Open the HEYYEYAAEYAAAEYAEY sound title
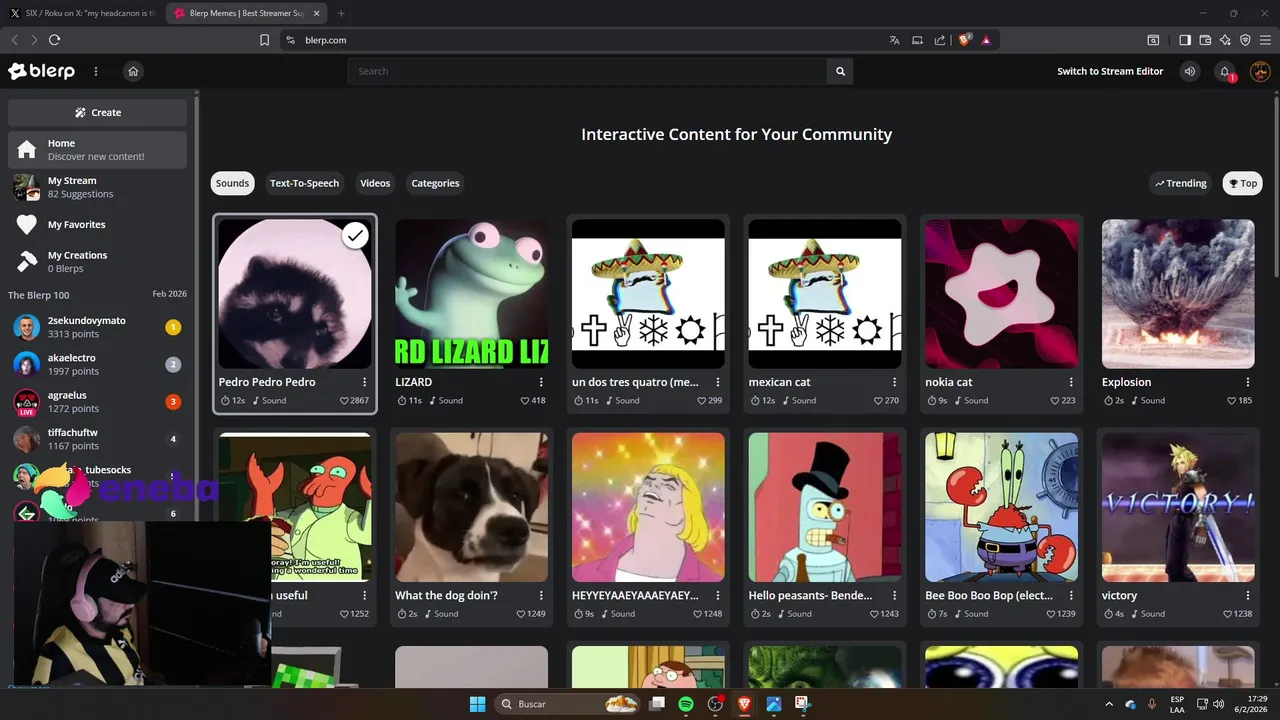Screen dimensions: 1280x720 coord(635,595)
